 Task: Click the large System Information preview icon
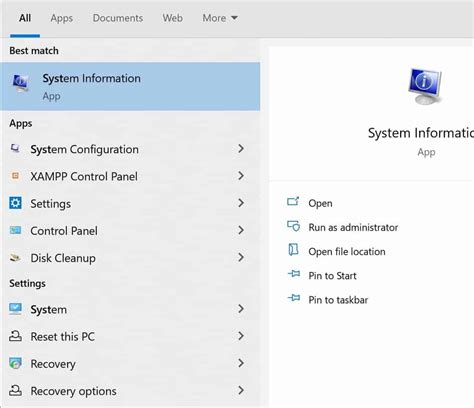coord(425,86)
